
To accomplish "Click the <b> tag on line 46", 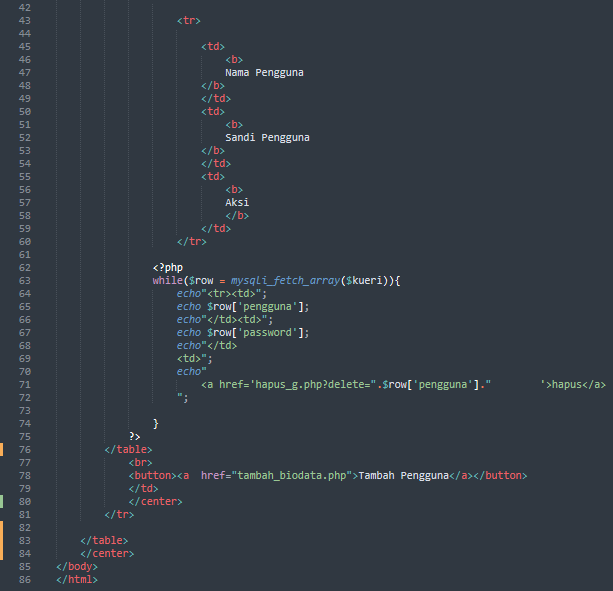I will point(234,60).
